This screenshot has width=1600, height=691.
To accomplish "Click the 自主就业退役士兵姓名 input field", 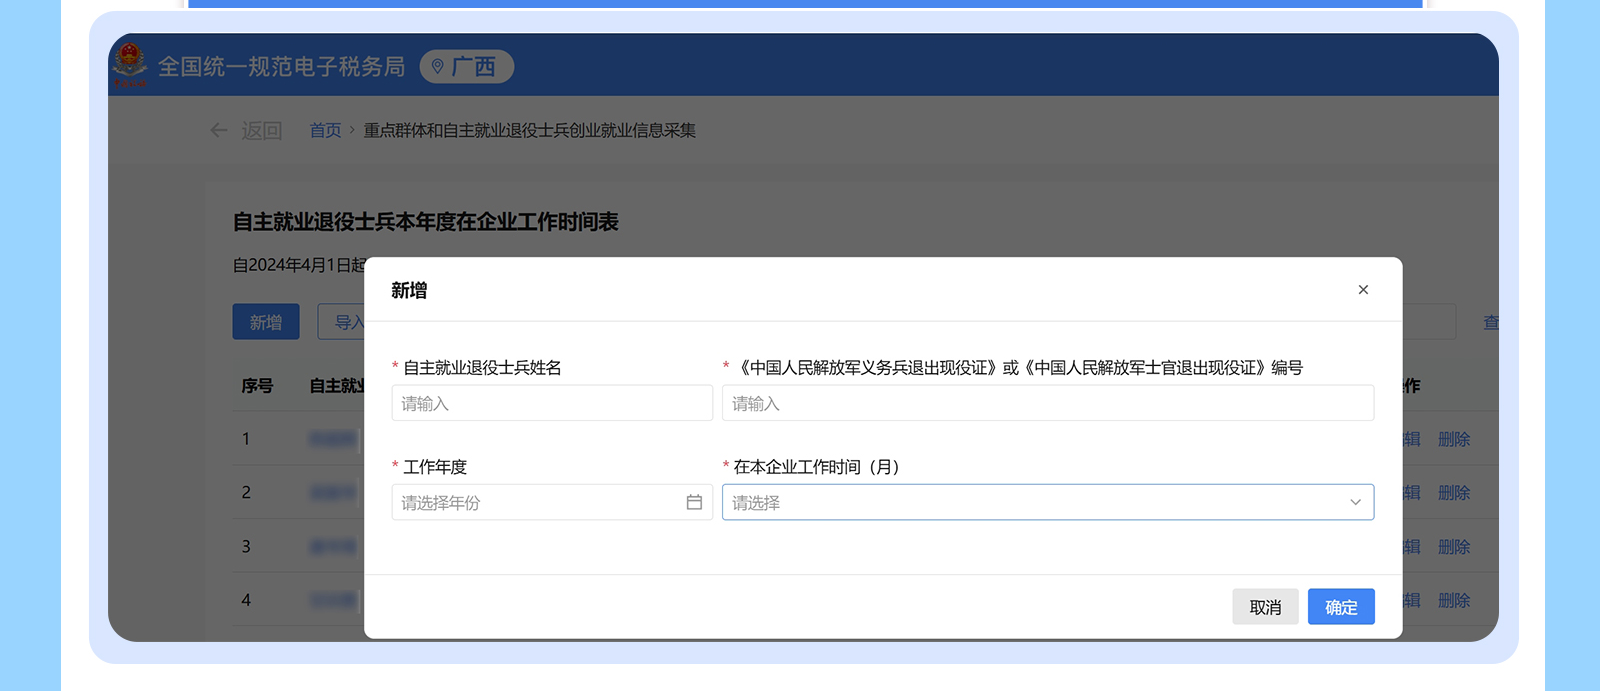I will [552, 403].
